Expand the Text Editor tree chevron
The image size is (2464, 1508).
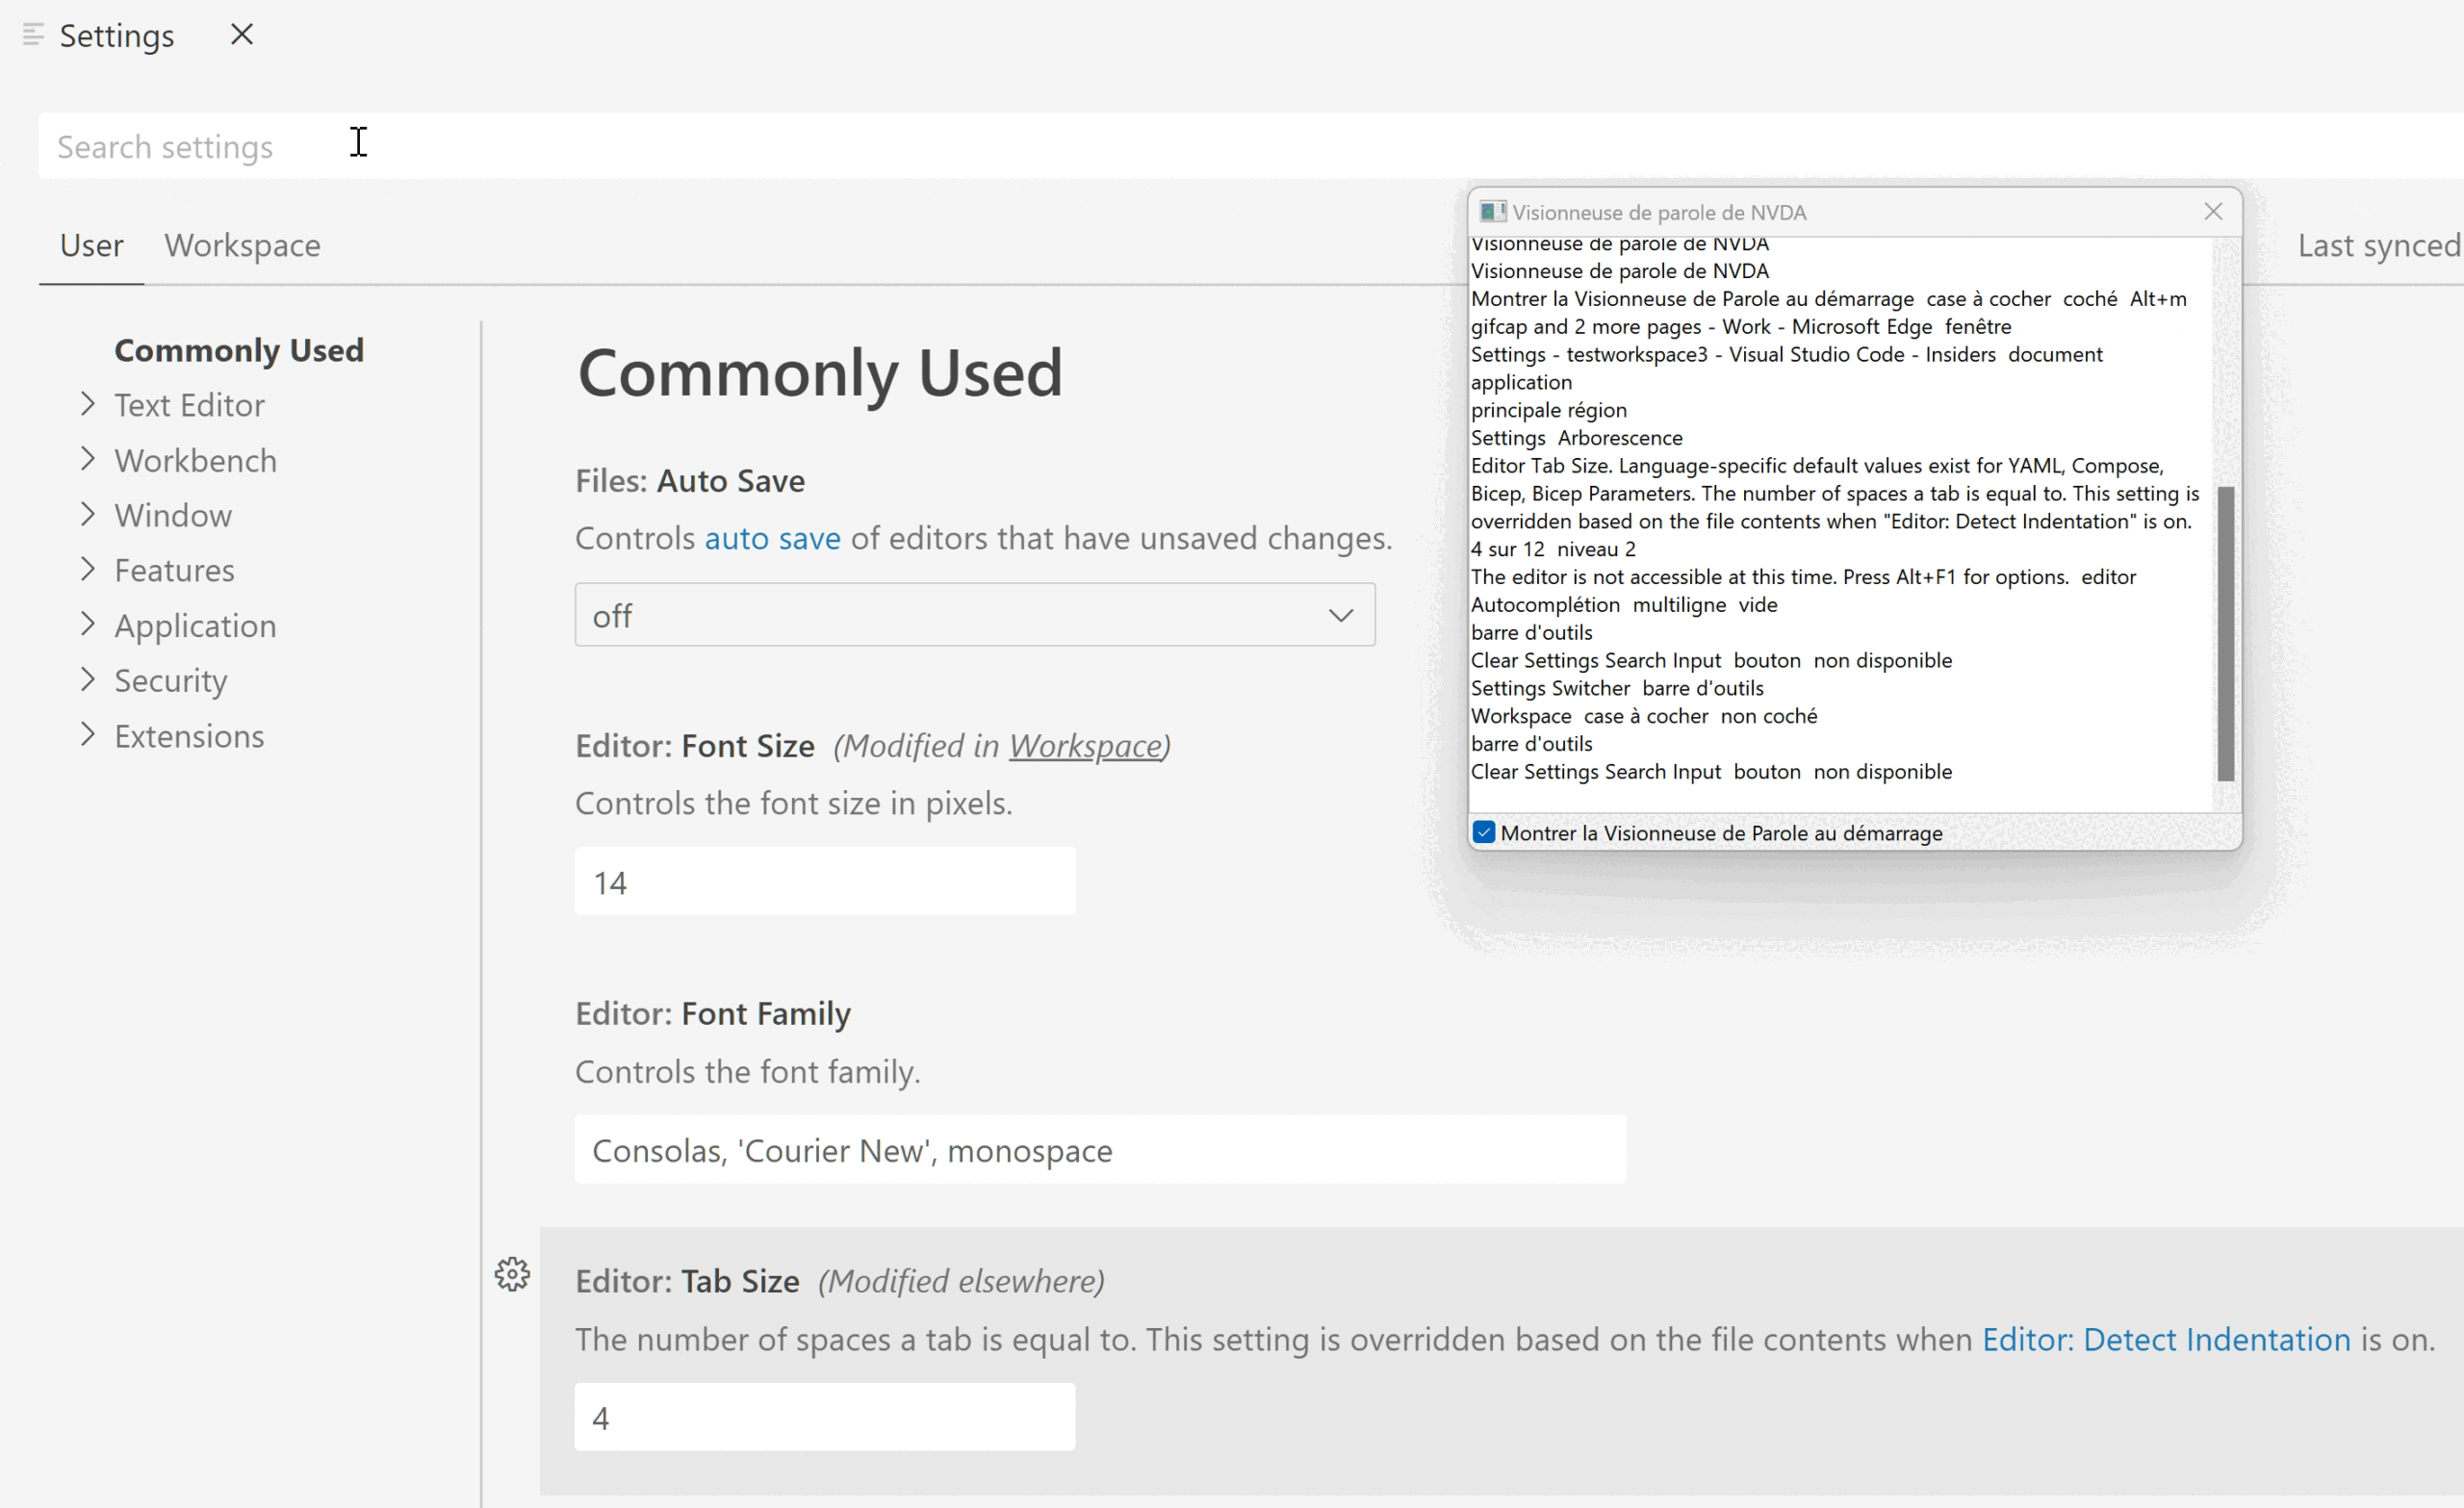(88, 404)
